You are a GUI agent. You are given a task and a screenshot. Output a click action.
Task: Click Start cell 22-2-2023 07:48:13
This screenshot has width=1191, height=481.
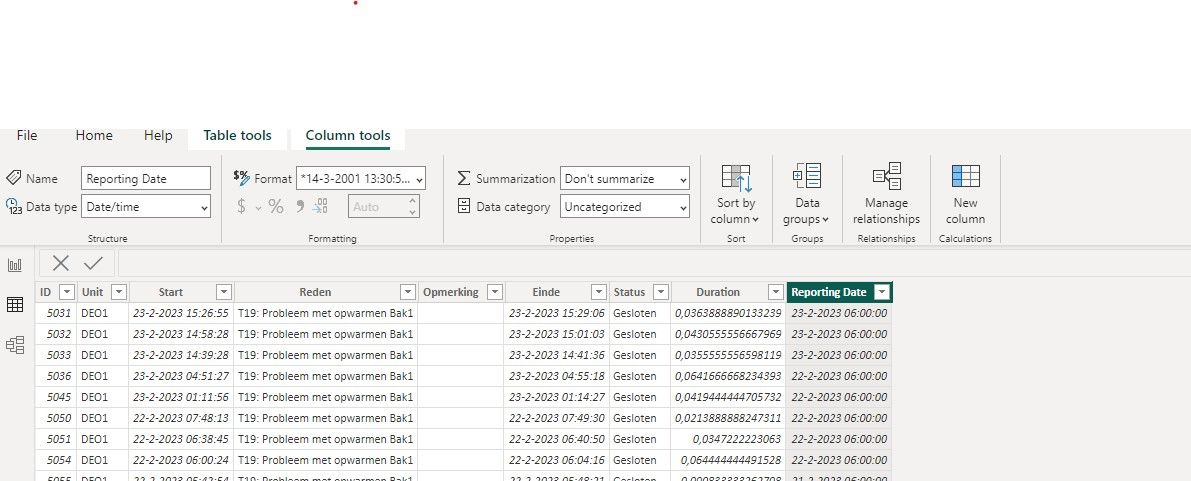181,418
